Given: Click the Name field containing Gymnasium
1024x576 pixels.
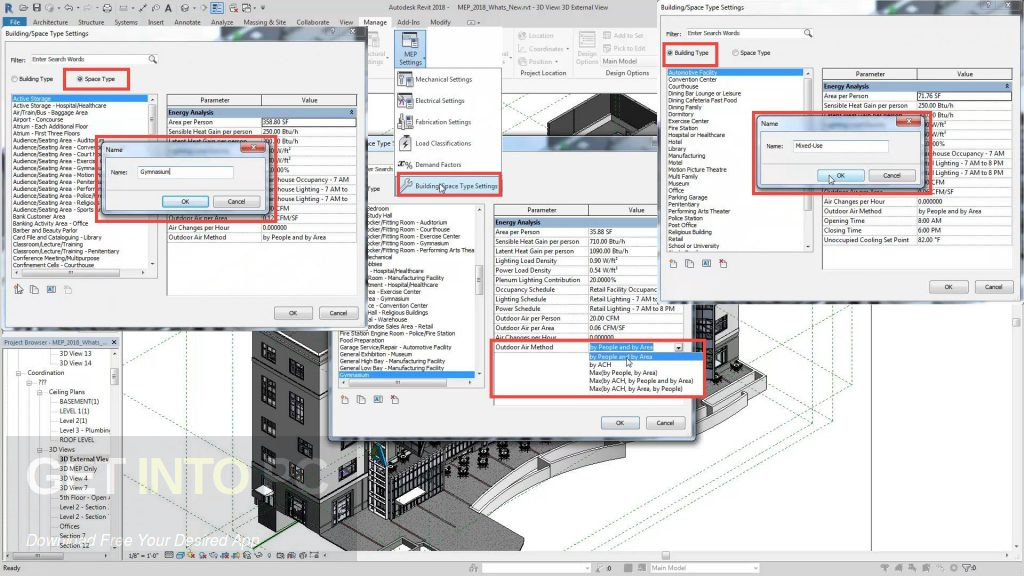Looking at the screenshot, I should [x=185, y=172].
